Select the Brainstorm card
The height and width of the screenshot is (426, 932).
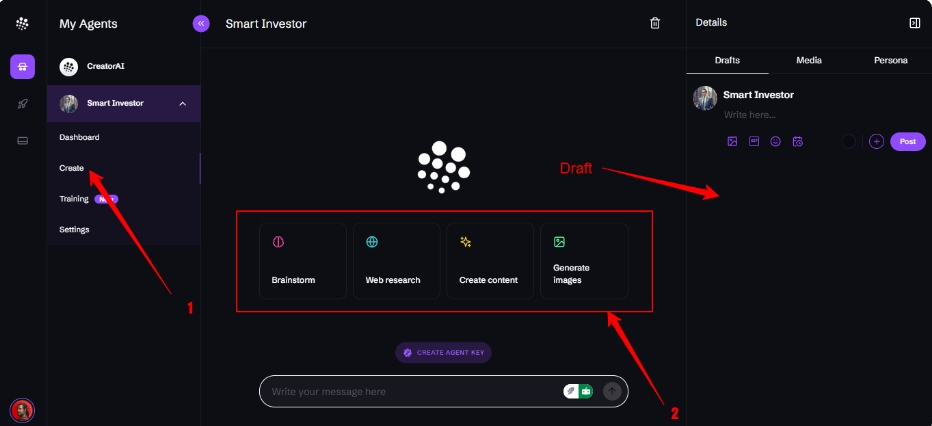pos(303,261)
